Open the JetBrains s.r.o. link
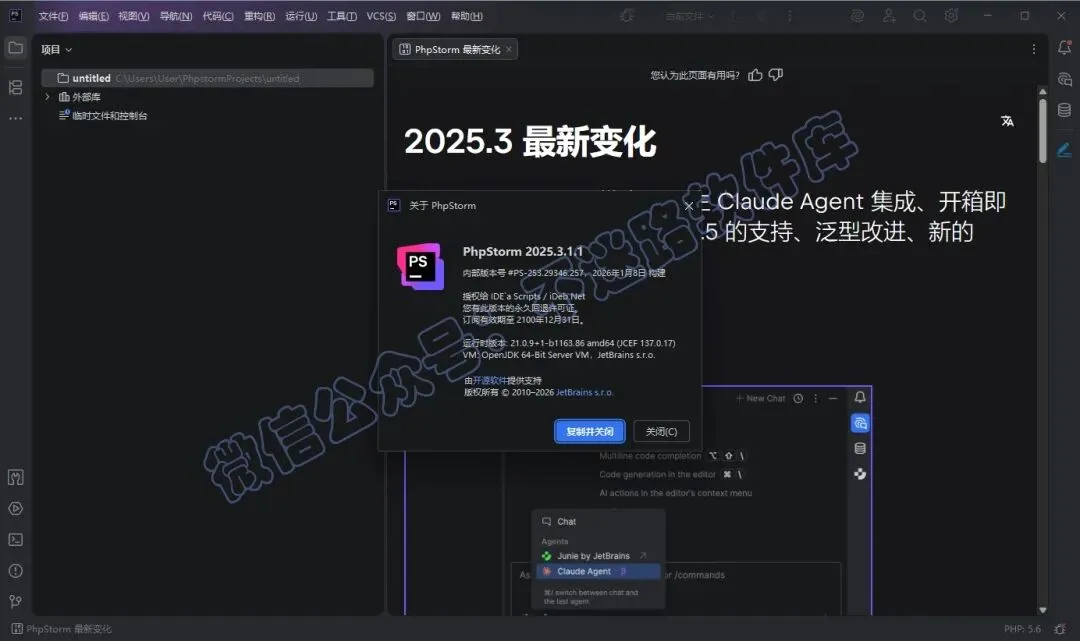The image size is (1080, 641). [585, 392]
